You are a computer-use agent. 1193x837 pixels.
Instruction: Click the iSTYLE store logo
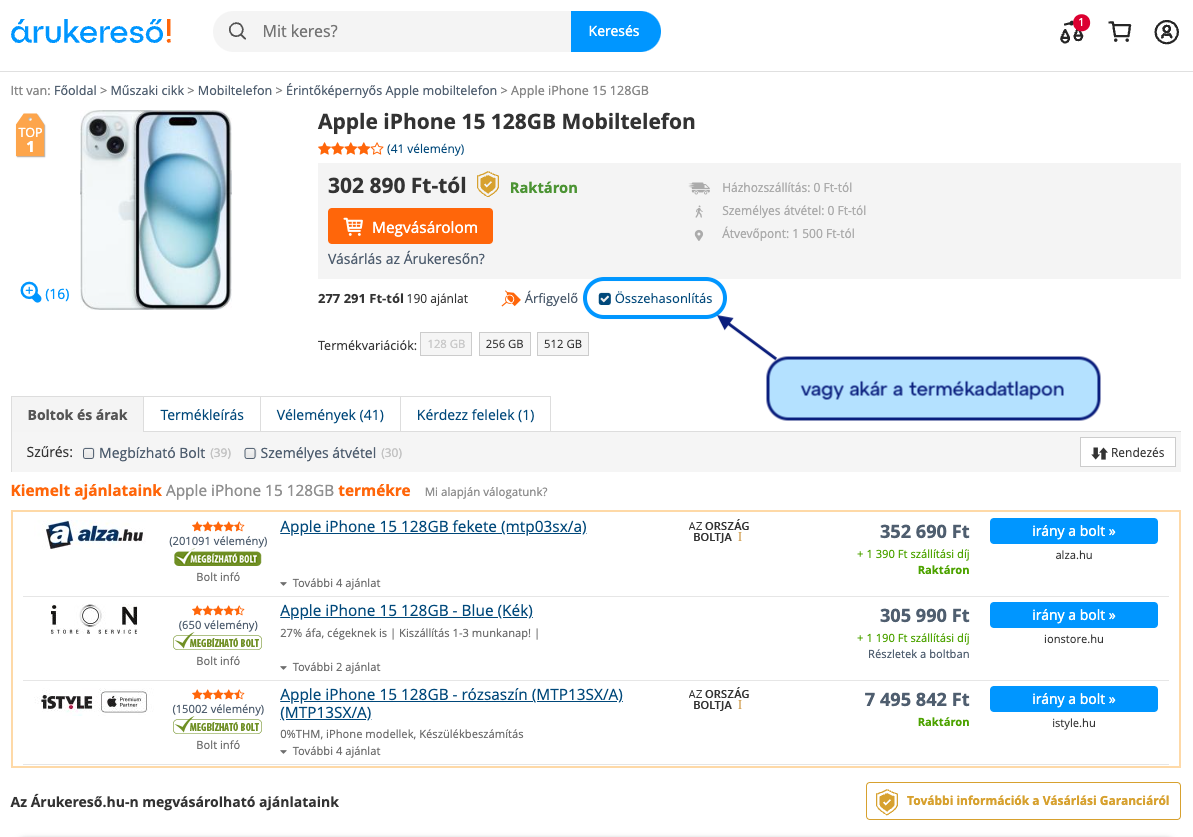(x=67, y=702)
